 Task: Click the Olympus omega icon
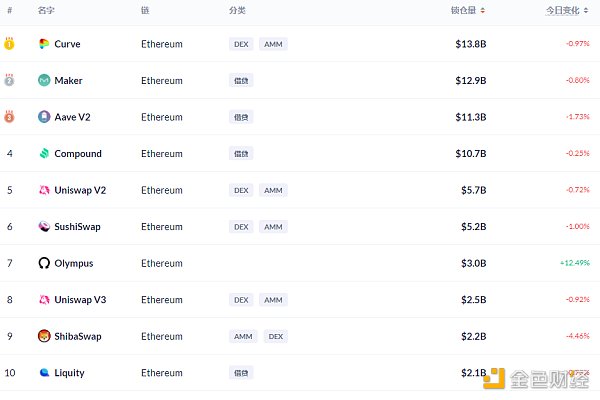coord(44,263)
